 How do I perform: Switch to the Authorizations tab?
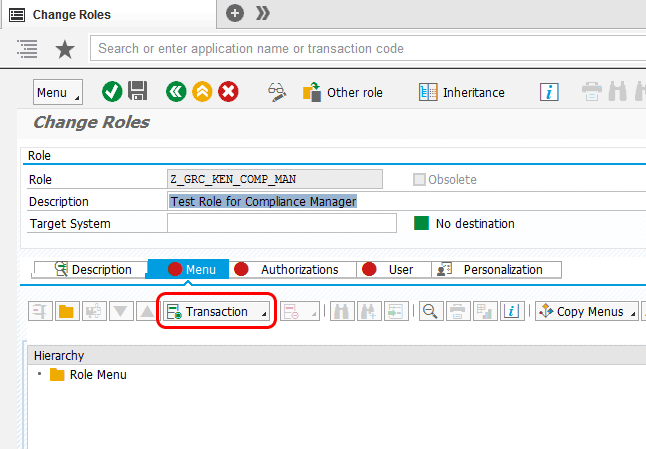tap(293, 269)
